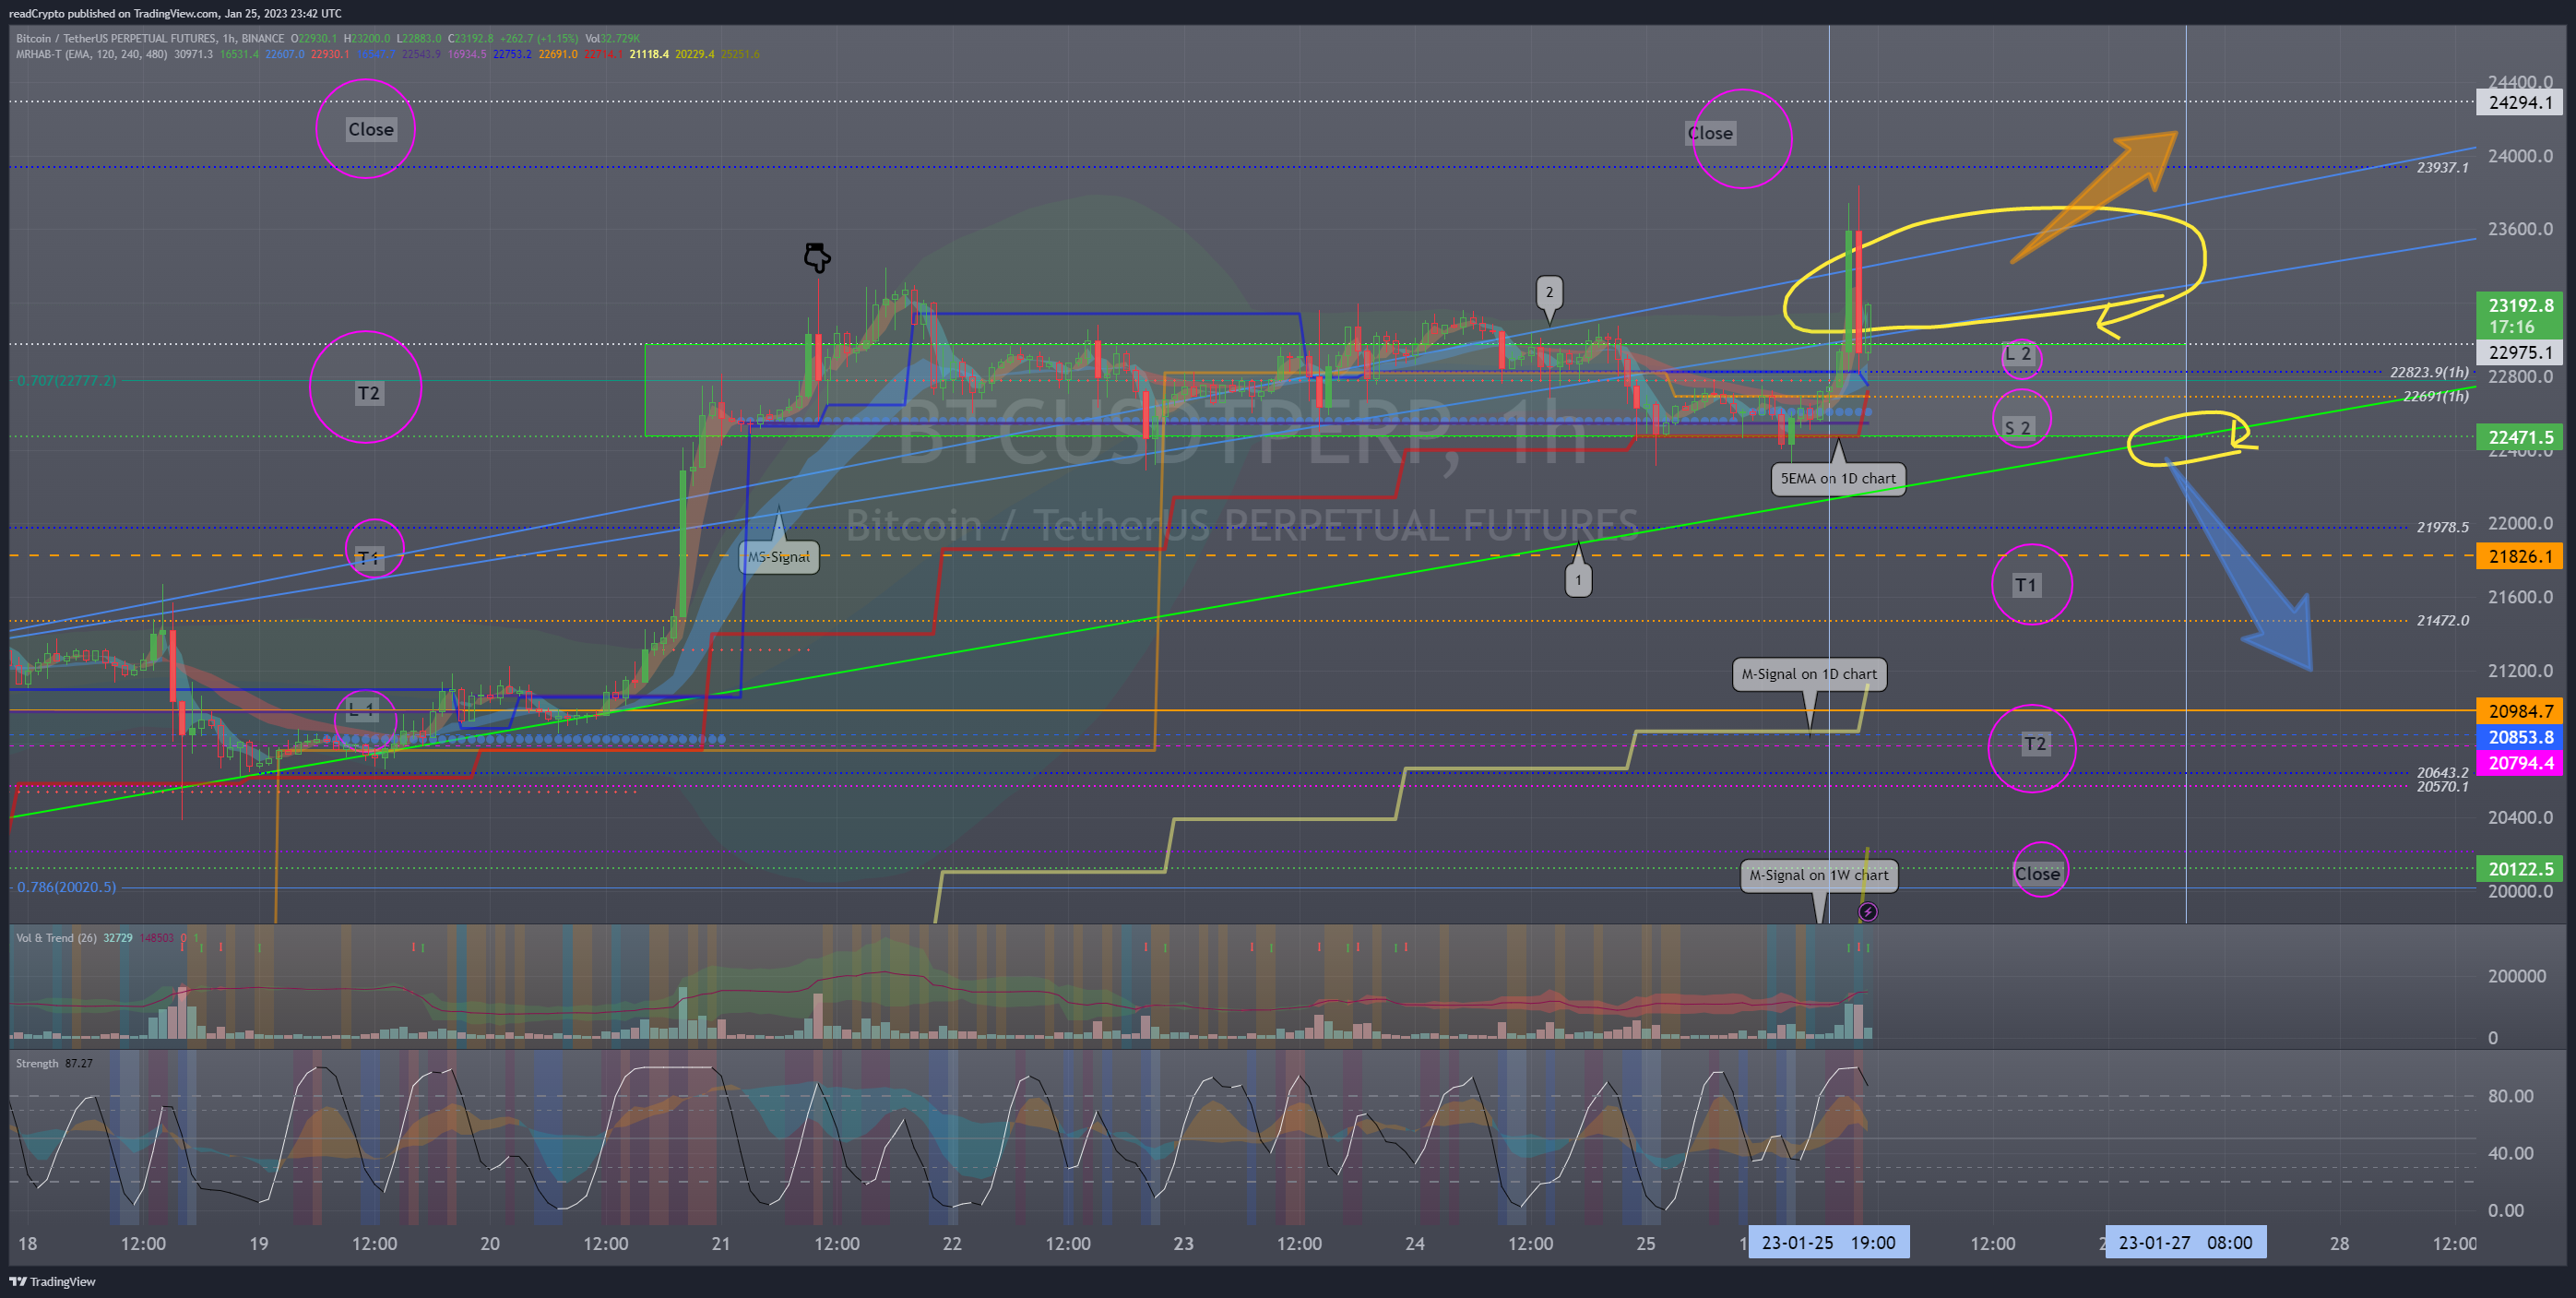Select the Close label beside M-Signal on 1W chart

tap(2037, 873)
